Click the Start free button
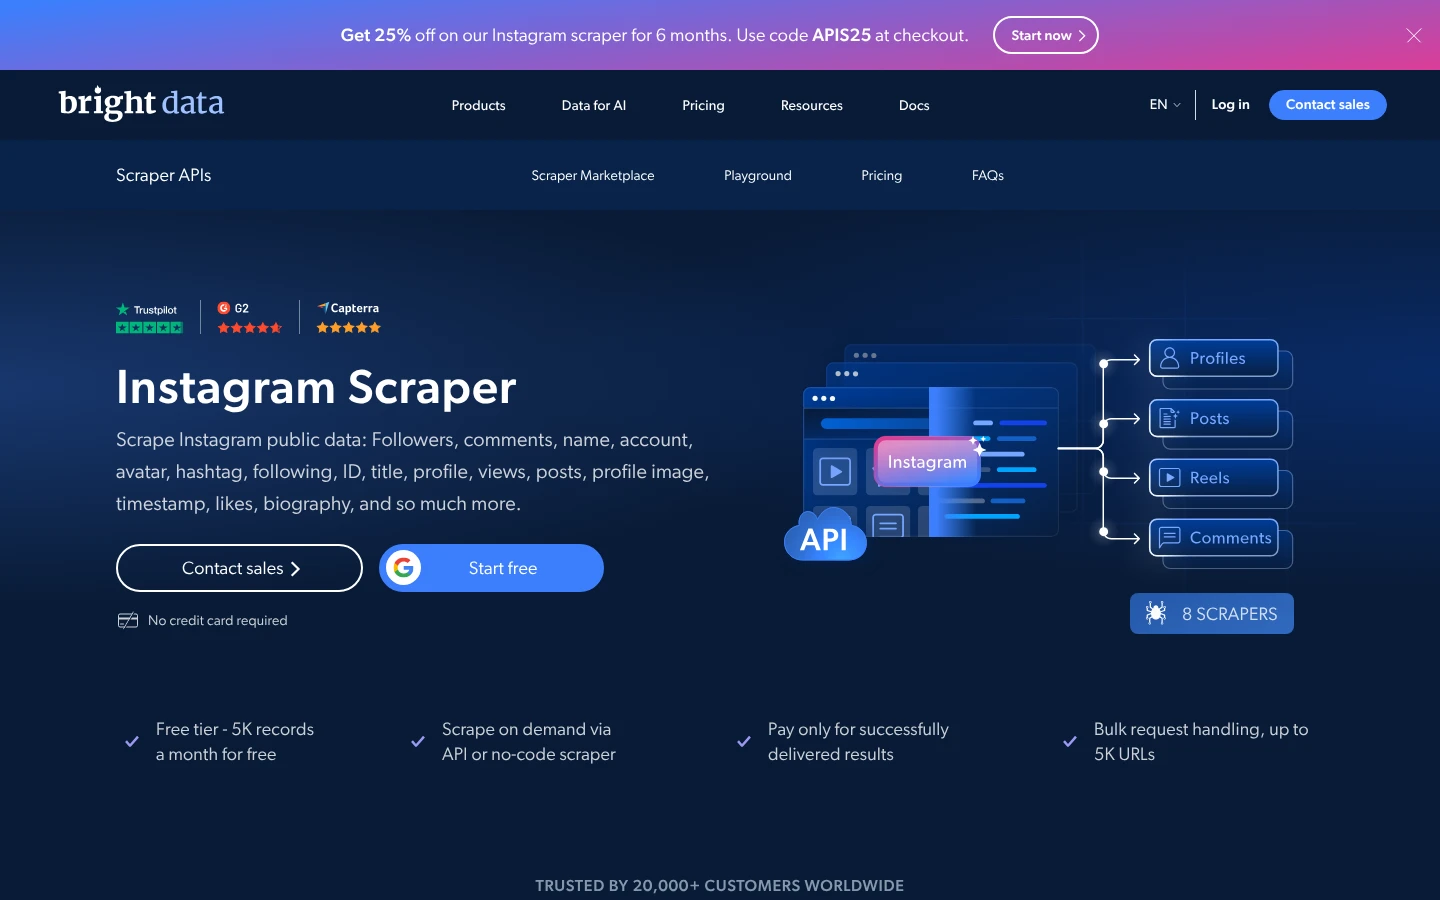Viewport: 1440px width, 900px height. 491,568
